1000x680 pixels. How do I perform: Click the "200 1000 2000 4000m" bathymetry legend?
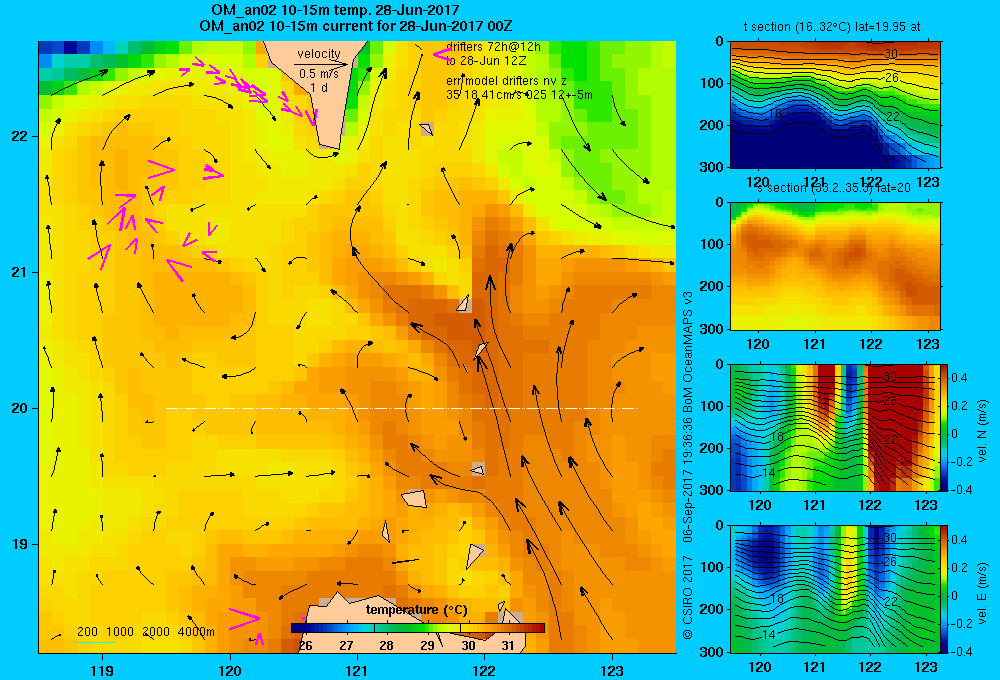[x=145, y=632]
